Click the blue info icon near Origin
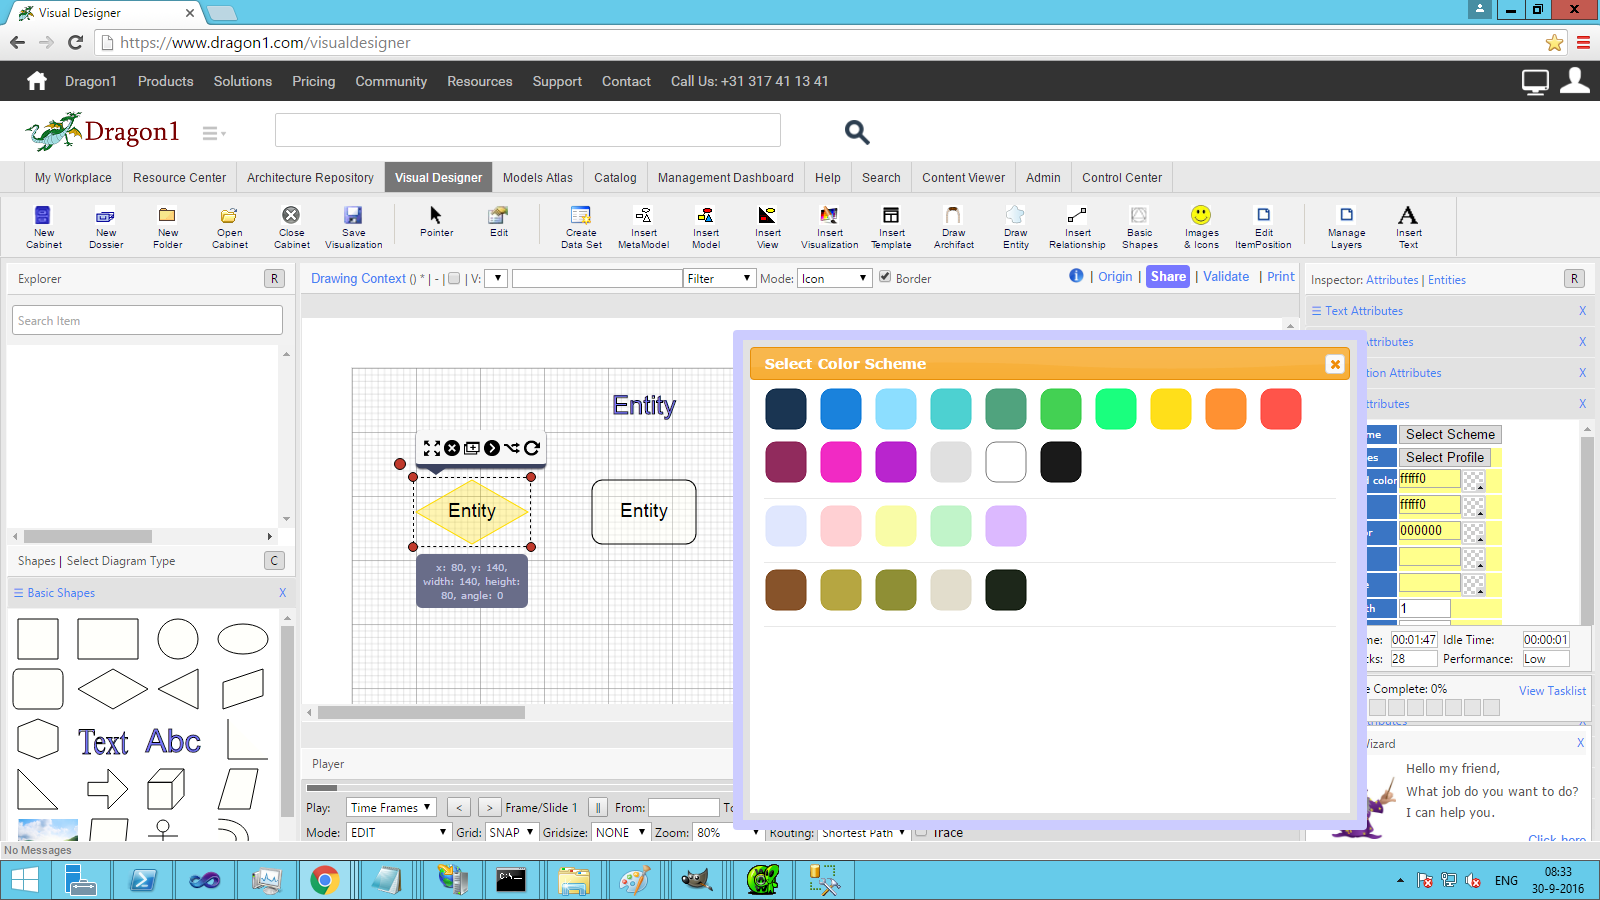The image size is (1600, 900). tap(1076, 276)
